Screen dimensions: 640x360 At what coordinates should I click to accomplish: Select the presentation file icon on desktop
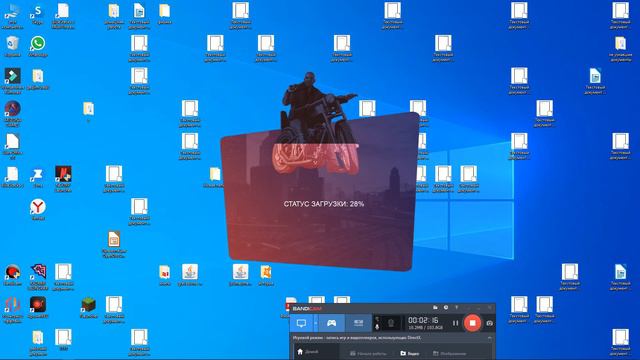point(114,244)
